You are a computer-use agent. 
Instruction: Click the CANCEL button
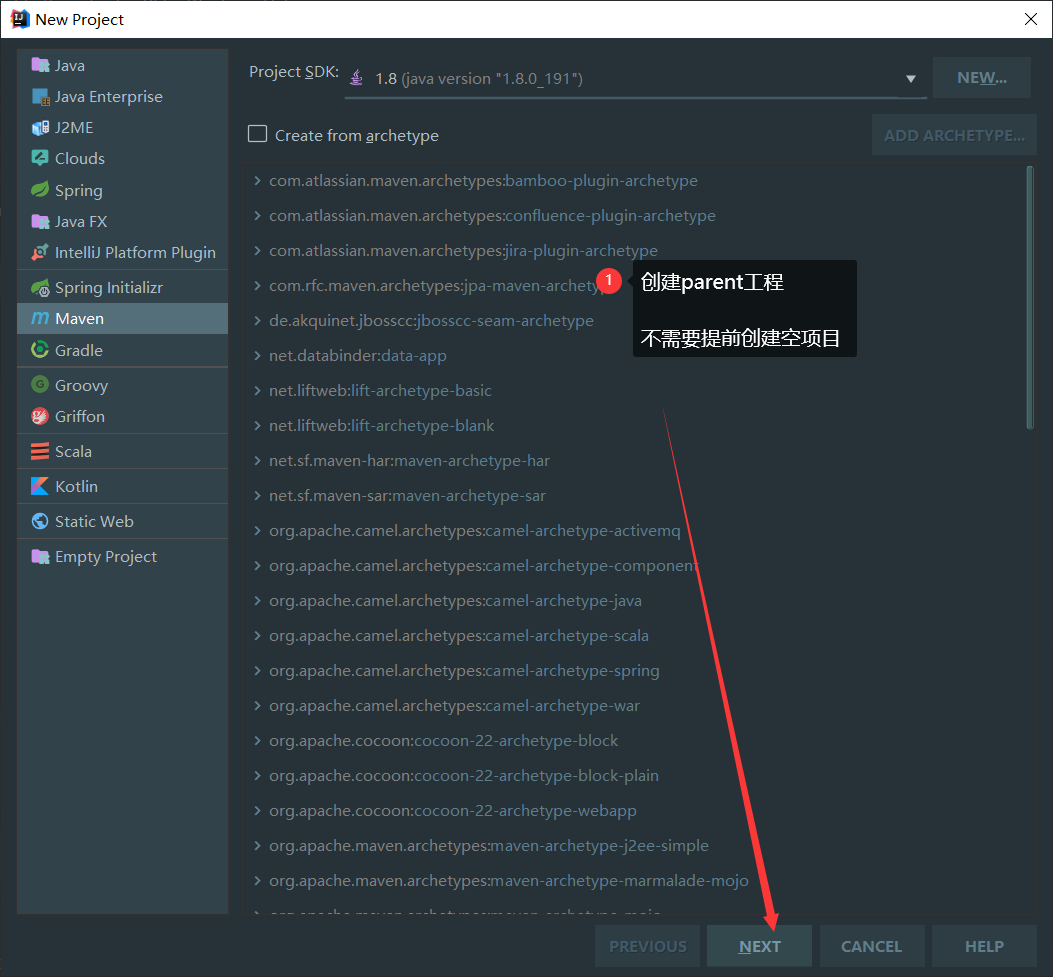[872, 946]
